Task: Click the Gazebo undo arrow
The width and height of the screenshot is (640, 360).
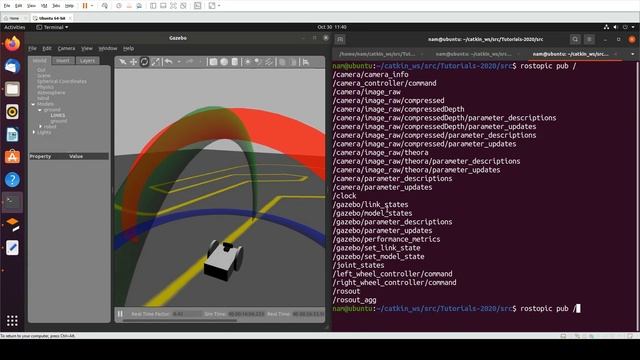Action: coord(168,62)
